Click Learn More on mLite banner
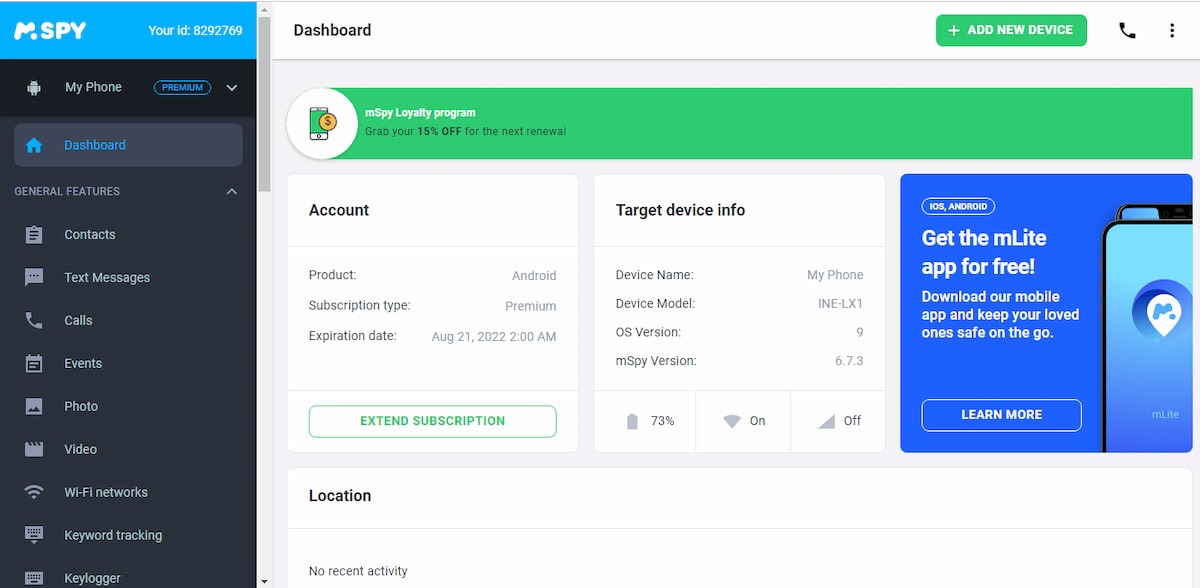1200x588 pixels. coord(1001,414)
